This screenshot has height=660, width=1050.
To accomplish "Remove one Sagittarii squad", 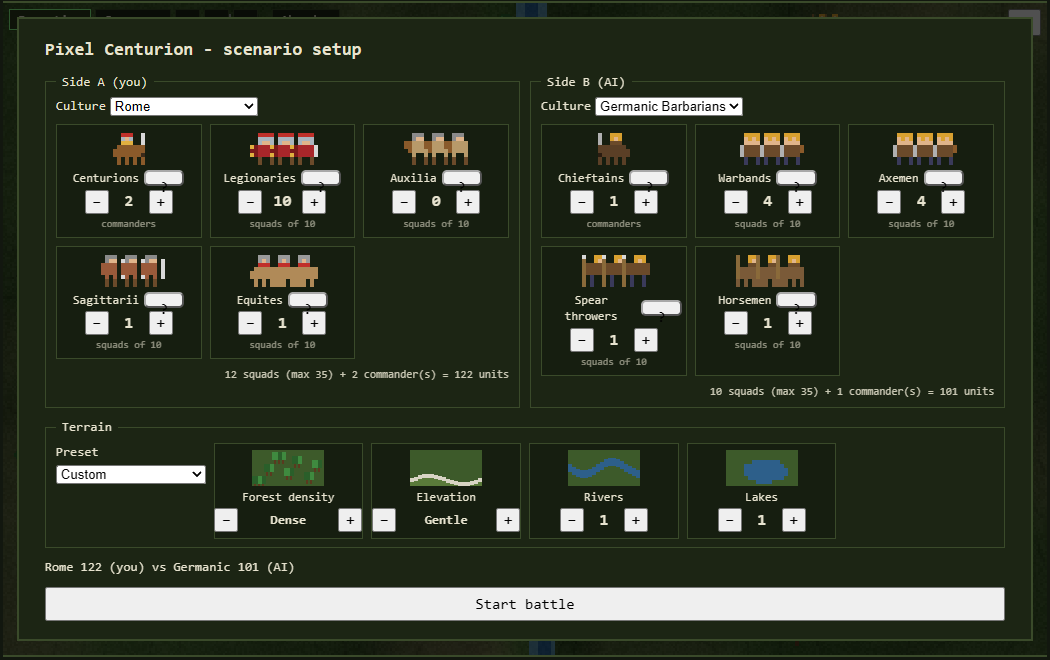I will coord(97,323).
